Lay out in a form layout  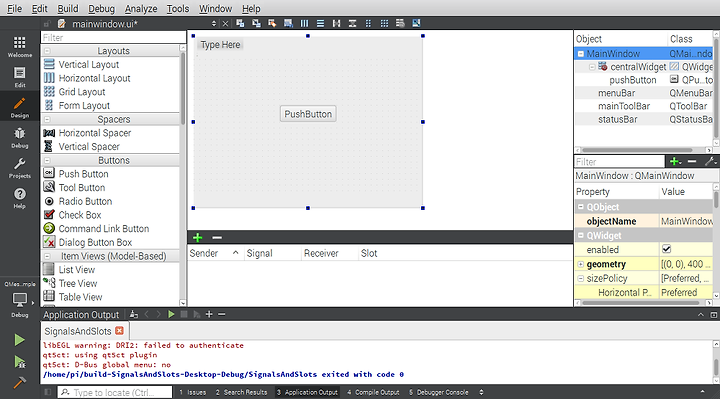click(368, 23)
